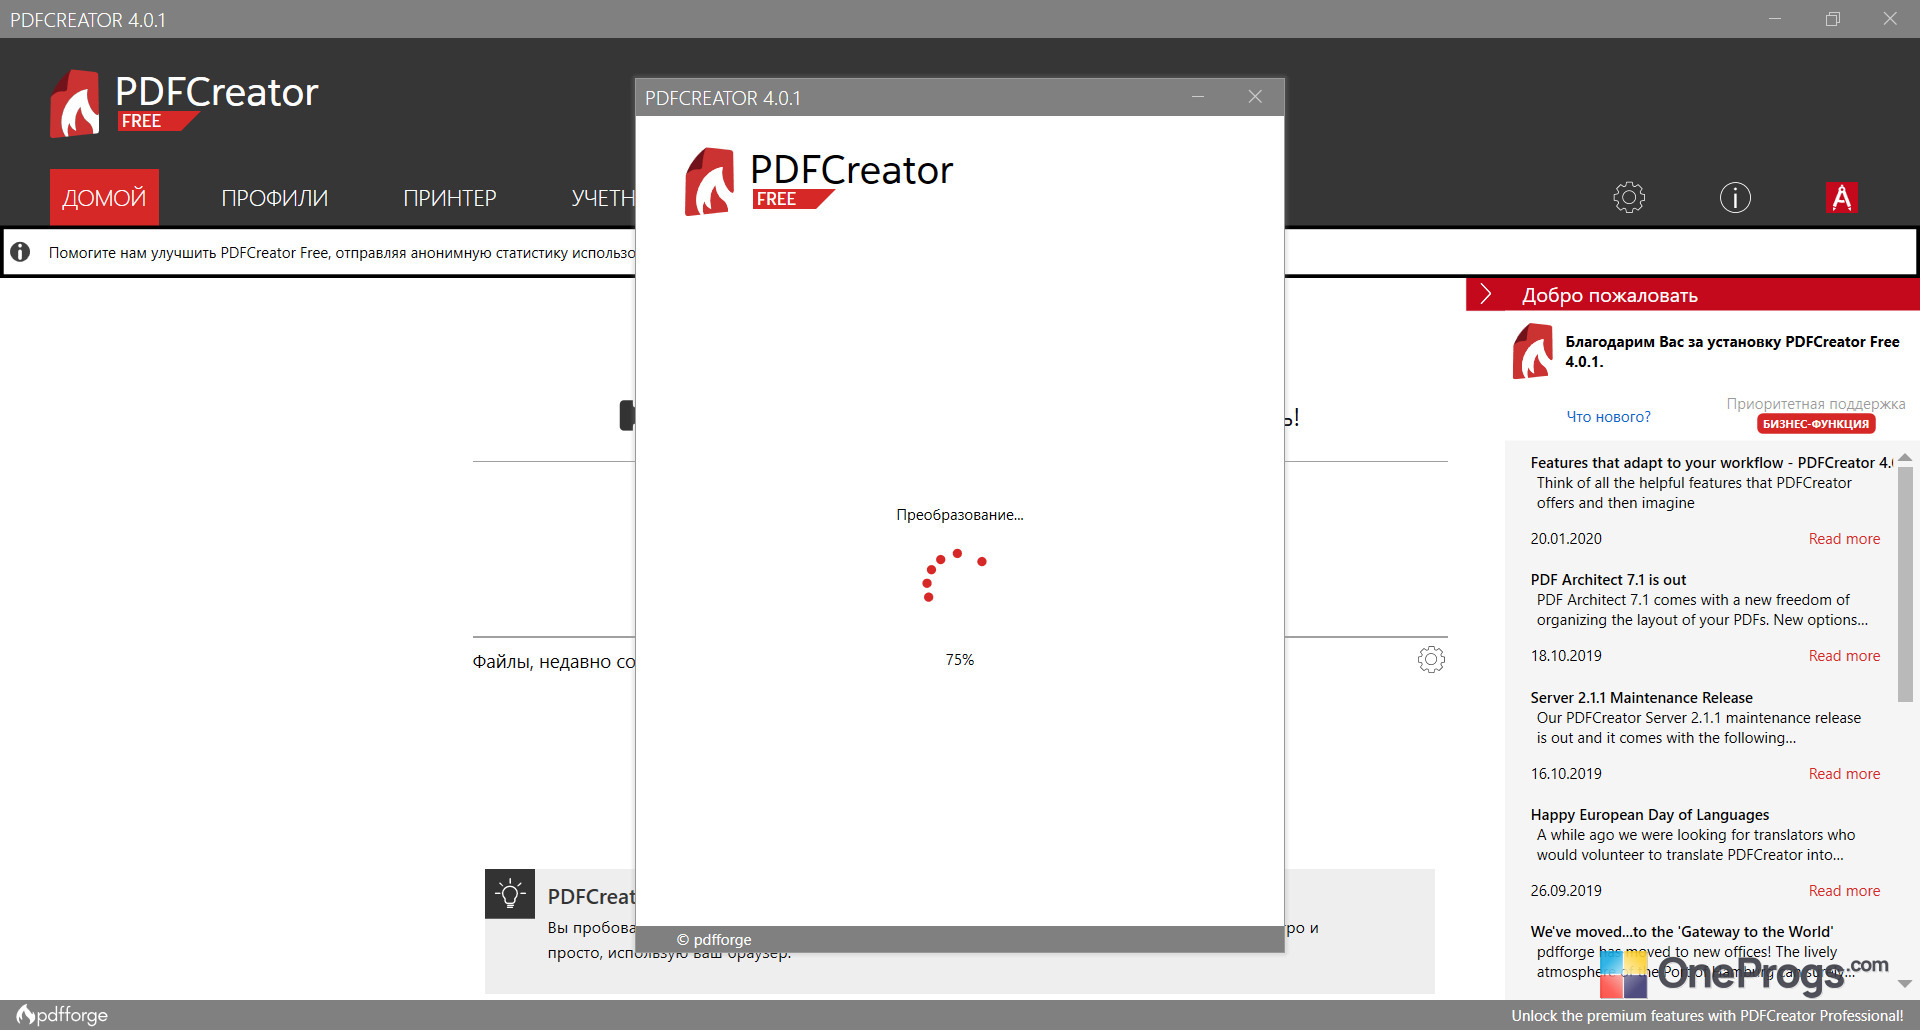The image size is (1920, 1030).
Task: Click the info icon in the statistics banner
Action: point(20,252)
